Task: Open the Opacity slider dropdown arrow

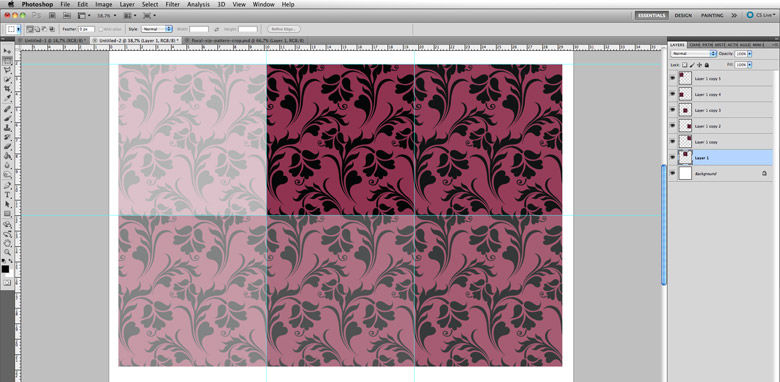Action: (x=750, y=53)
